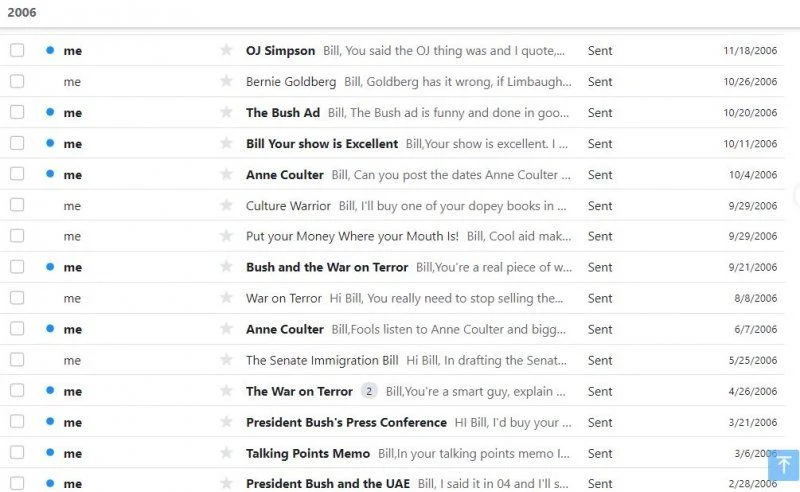Viewport: 800px width, 492px height.
Task: Star the Bernie Goldberg email
Action: pos(226,81)
